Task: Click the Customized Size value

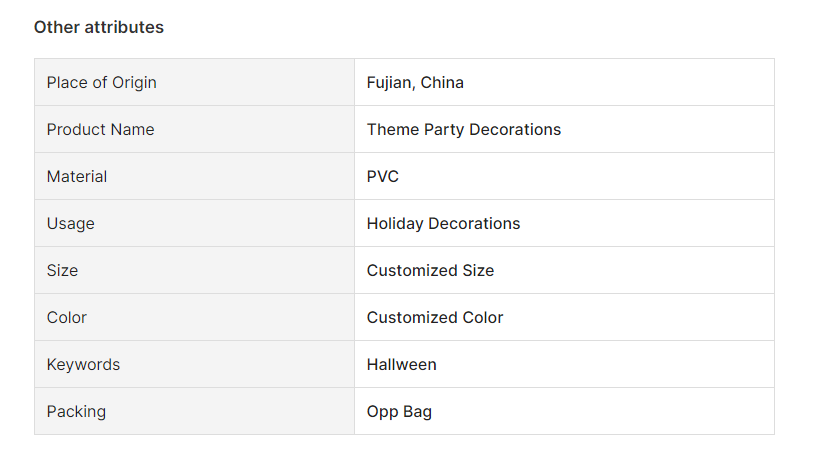Action: (x=430, y=270)
